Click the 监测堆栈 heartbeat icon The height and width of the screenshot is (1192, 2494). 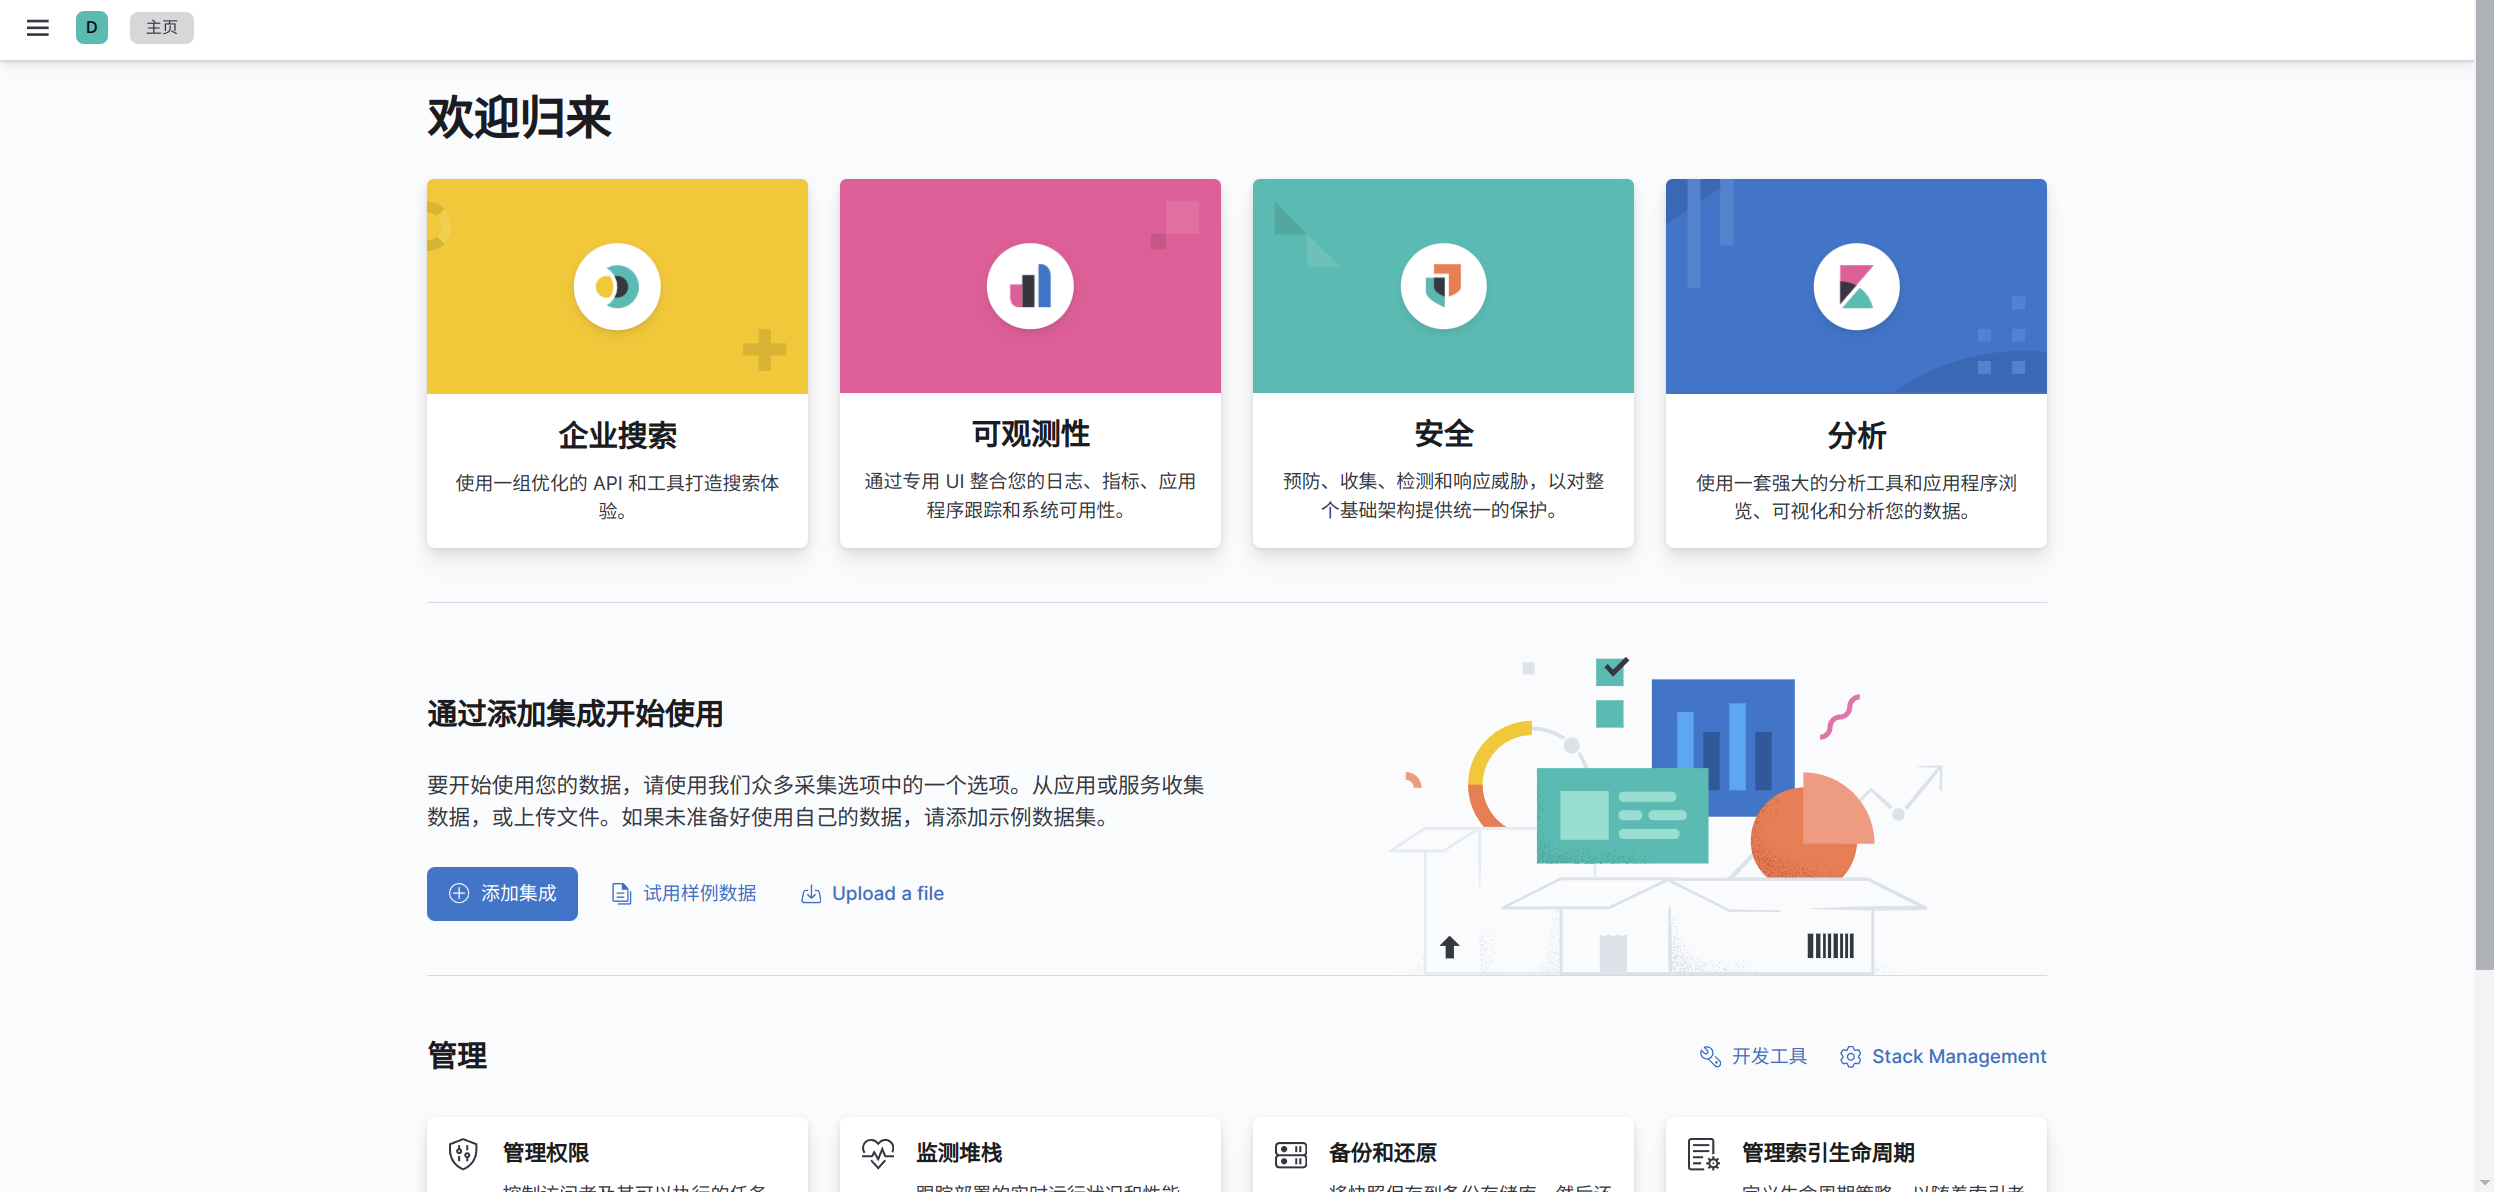tap(877, 1154)
